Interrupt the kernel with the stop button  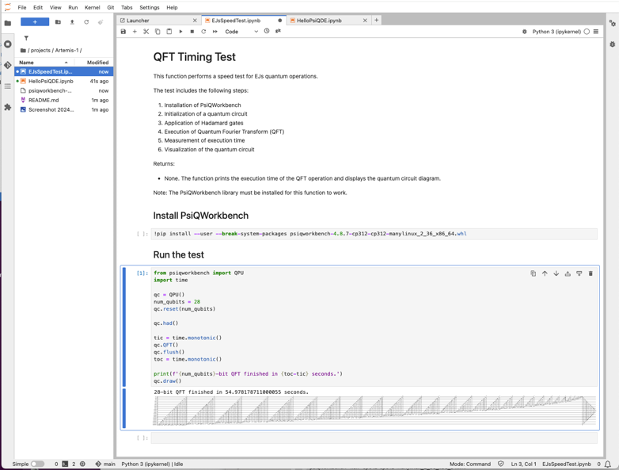[x=192, y=31]
